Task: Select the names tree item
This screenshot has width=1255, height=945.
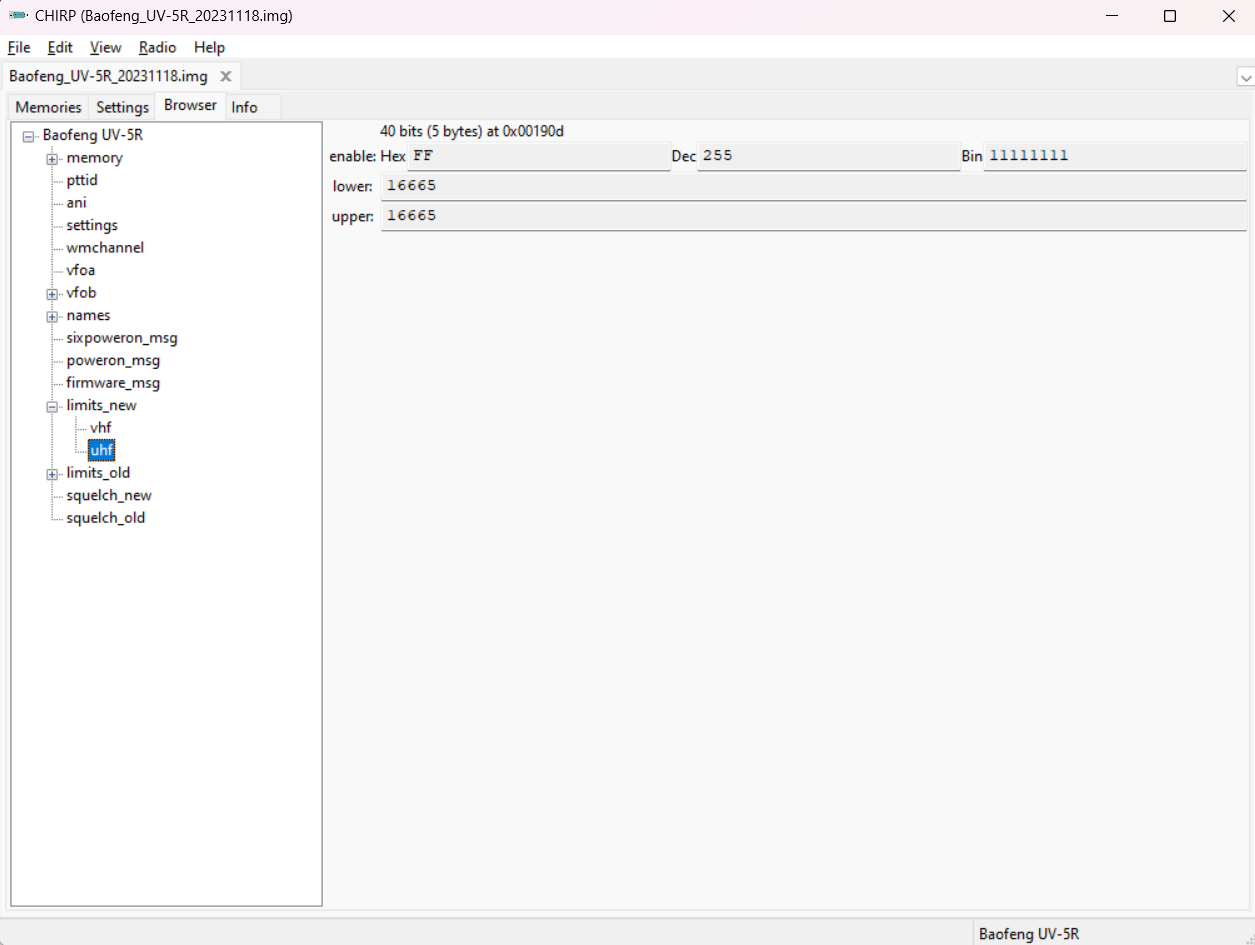Action: click(89, 315)
